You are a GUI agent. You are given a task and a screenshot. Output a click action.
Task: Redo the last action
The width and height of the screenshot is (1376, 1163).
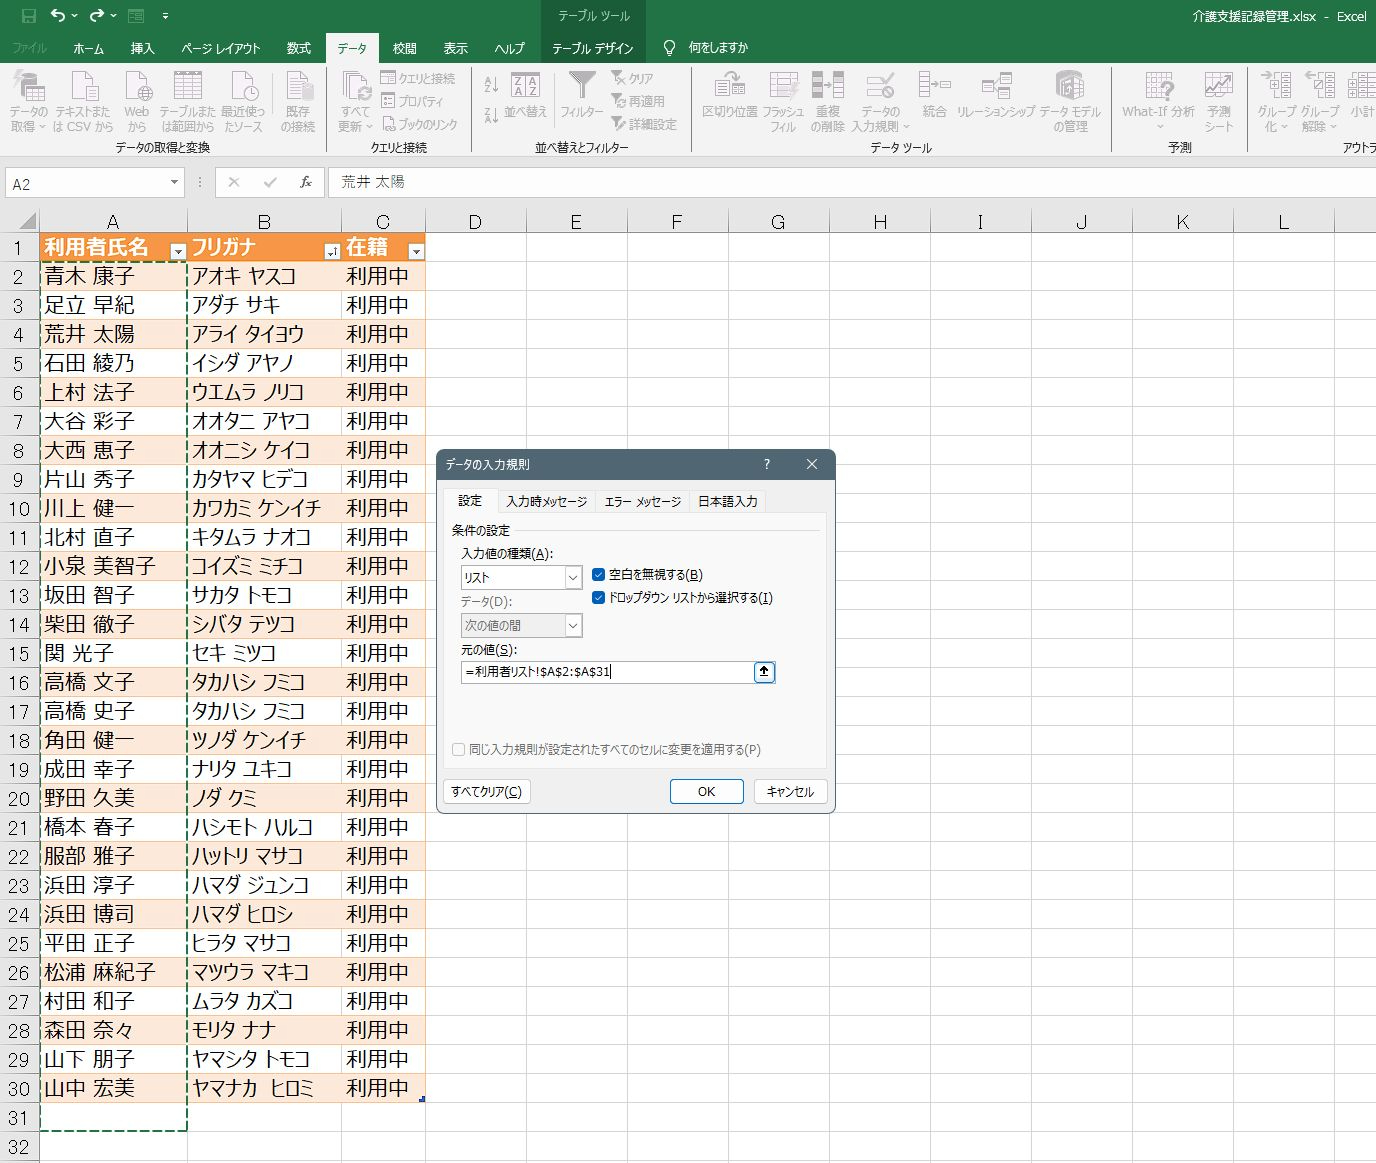[x=97, y=16]
